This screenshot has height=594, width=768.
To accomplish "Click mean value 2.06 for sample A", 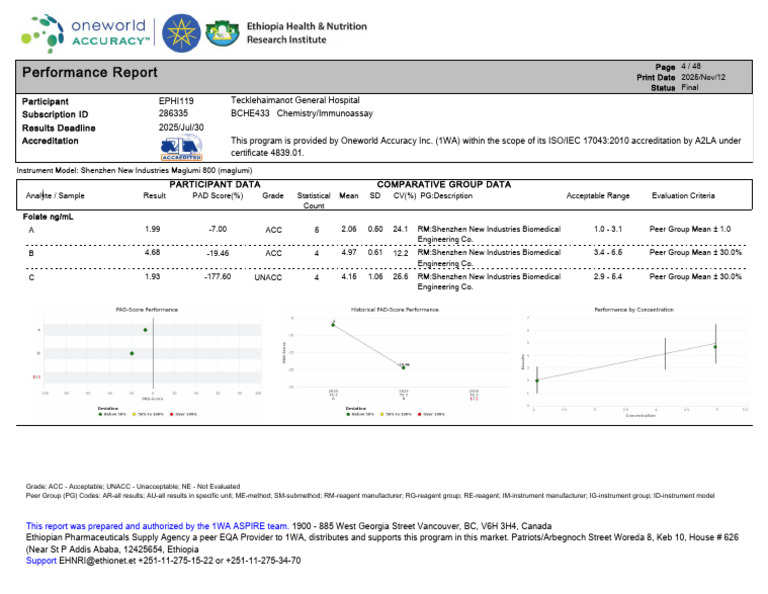I will click(x=349, y=229).
